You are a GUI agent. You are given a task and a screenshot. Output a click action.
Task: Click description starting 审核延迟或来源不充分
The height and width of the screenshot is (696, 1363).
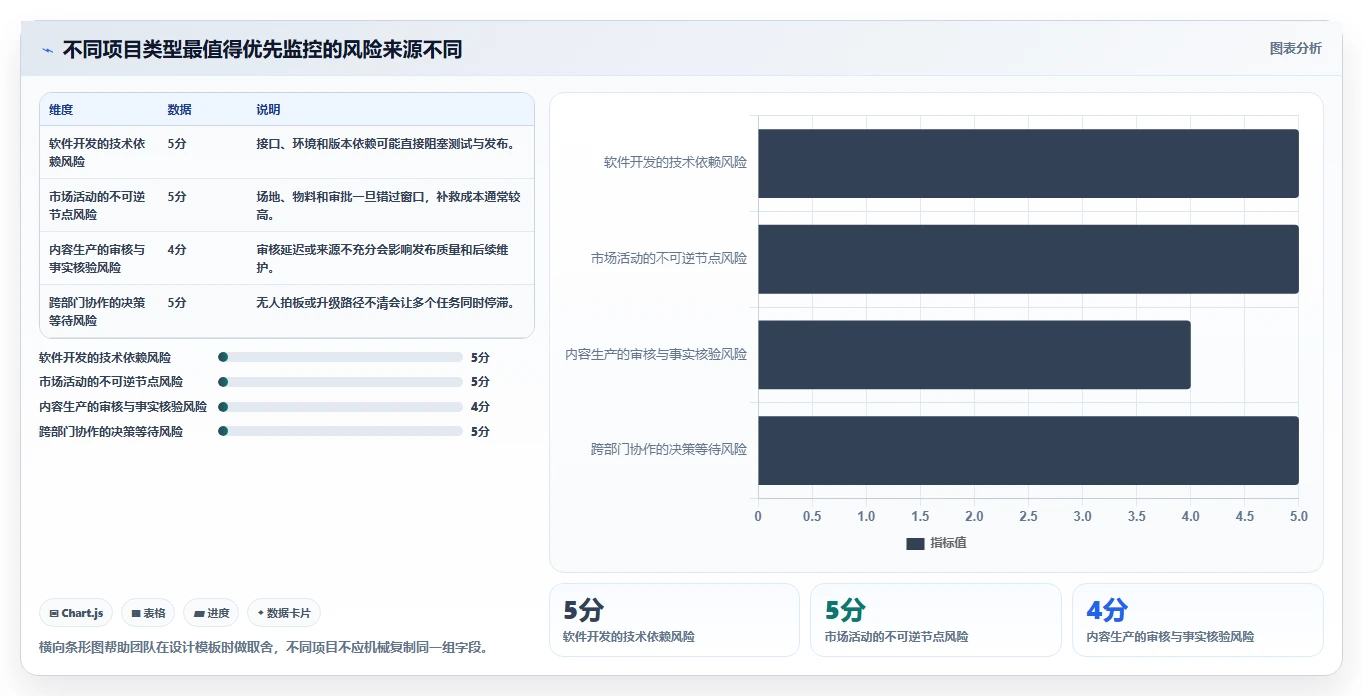click(383, 258)
